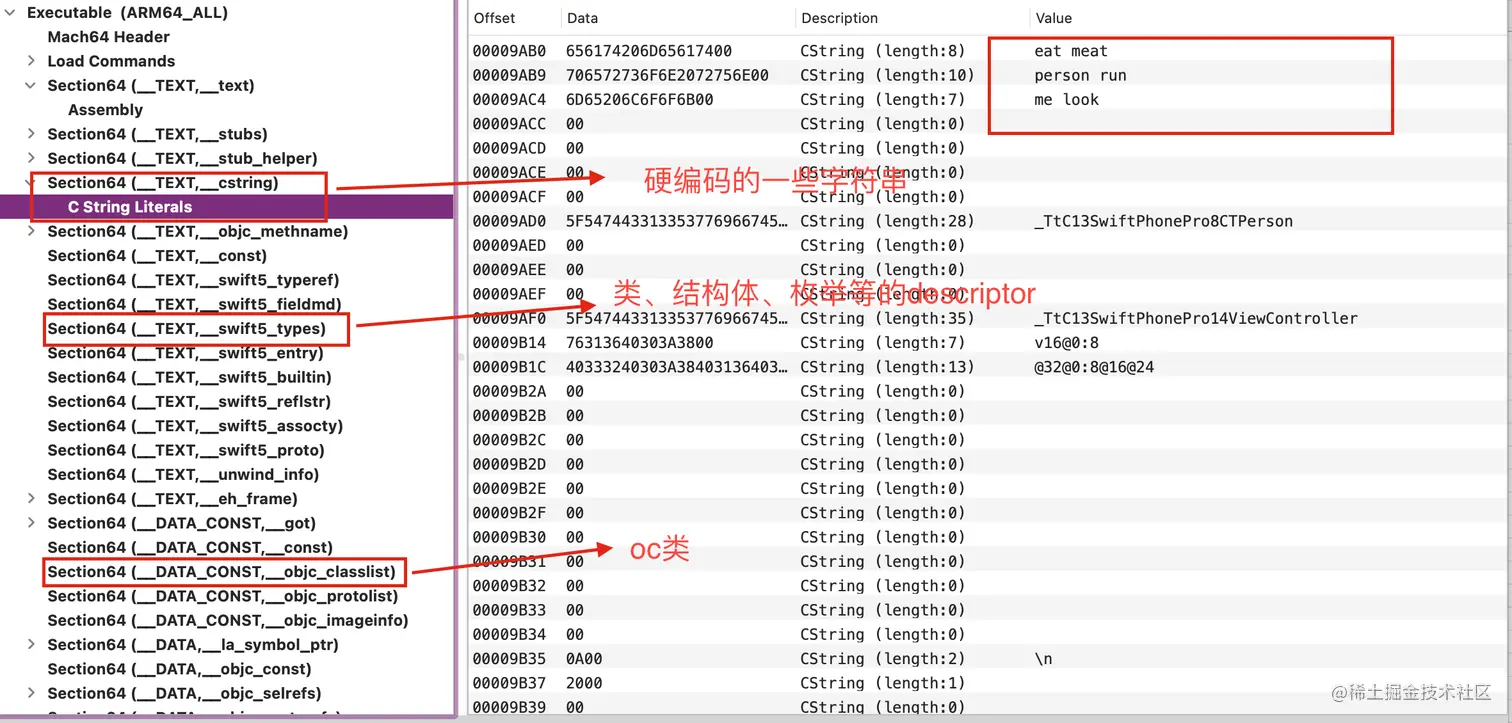Collapse the Executable (ARM64_ALL) root node
The width and height of the screenshot is (1512, 723).
pos(10,12)
